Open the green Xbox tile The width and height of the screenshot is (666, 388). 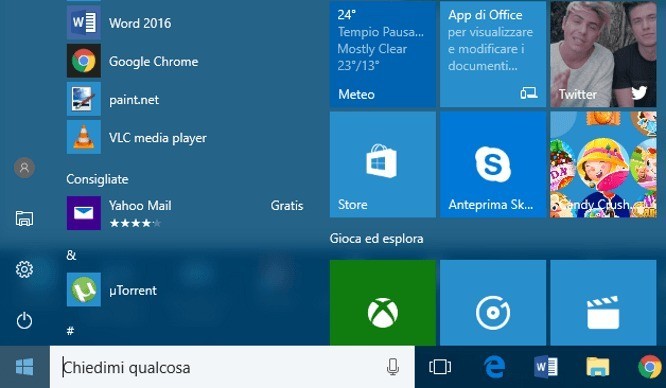(x=383, y=303)
